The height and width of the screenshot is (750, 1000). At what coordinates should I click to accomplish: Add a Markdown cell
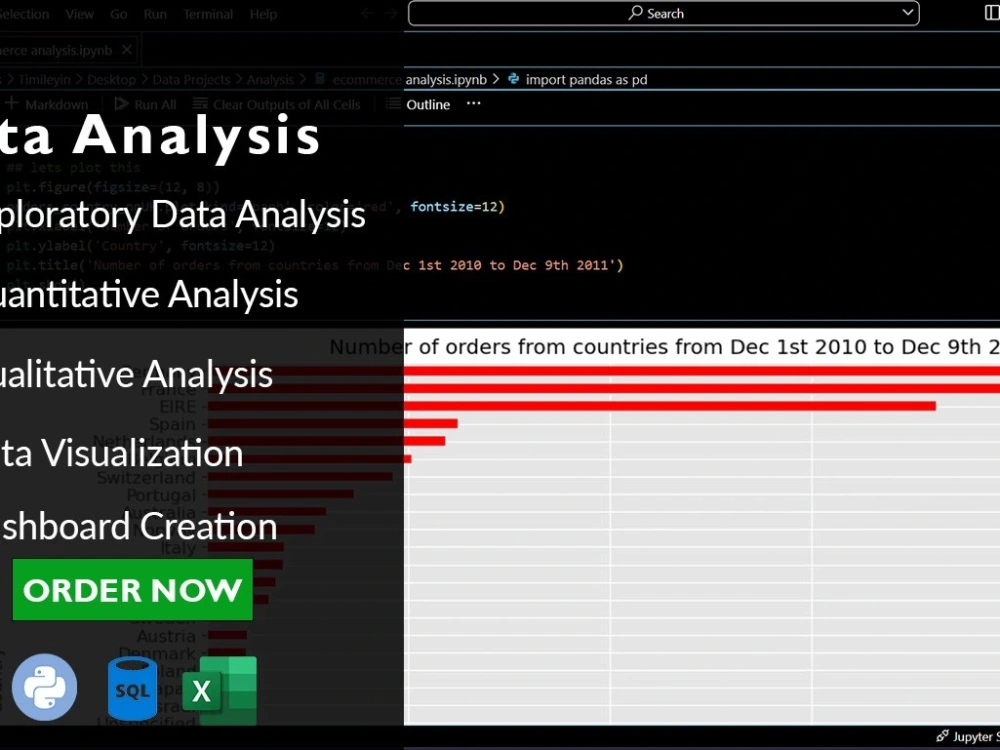click(x=46, y=104)
